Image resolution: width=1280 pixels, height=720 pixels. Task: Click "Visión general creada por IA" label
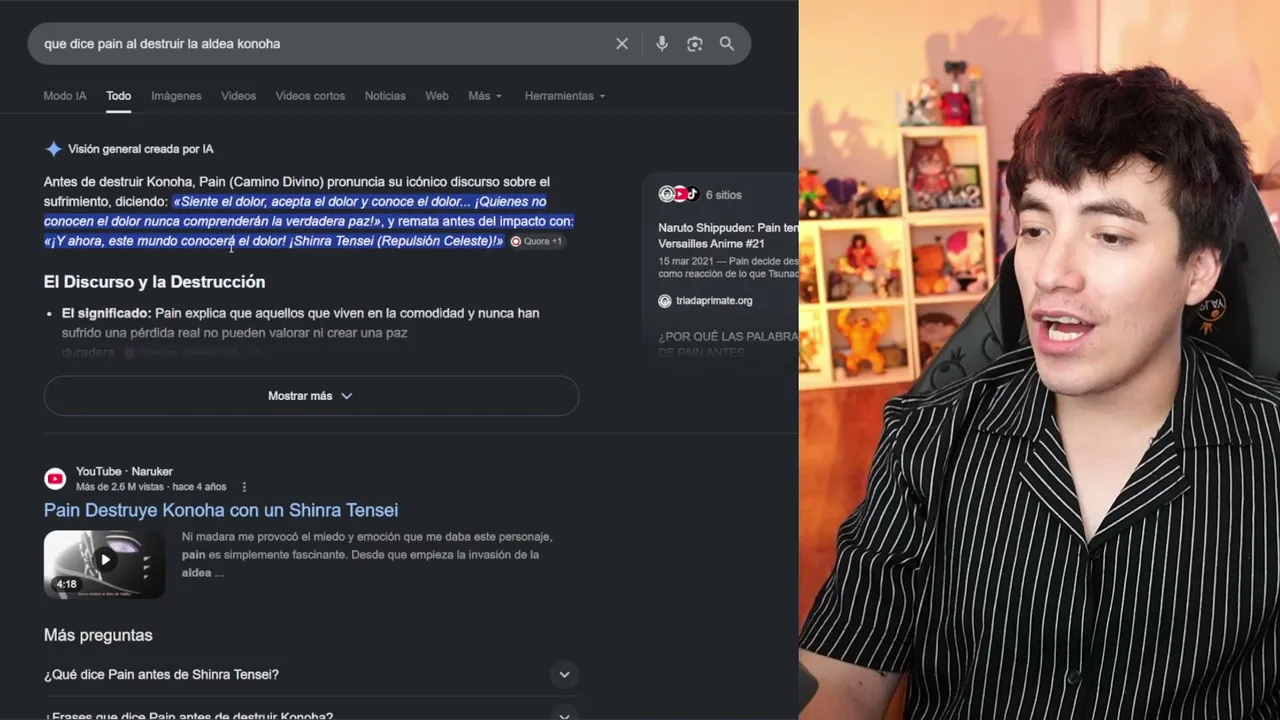point(140,149)
